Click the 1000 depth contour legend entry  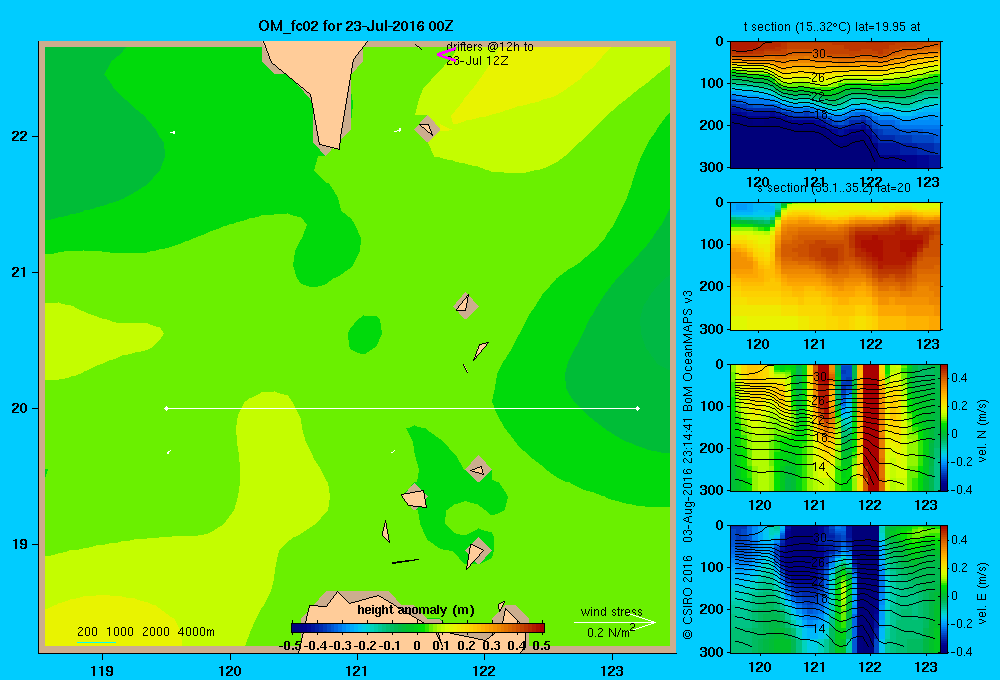(120, 632)
